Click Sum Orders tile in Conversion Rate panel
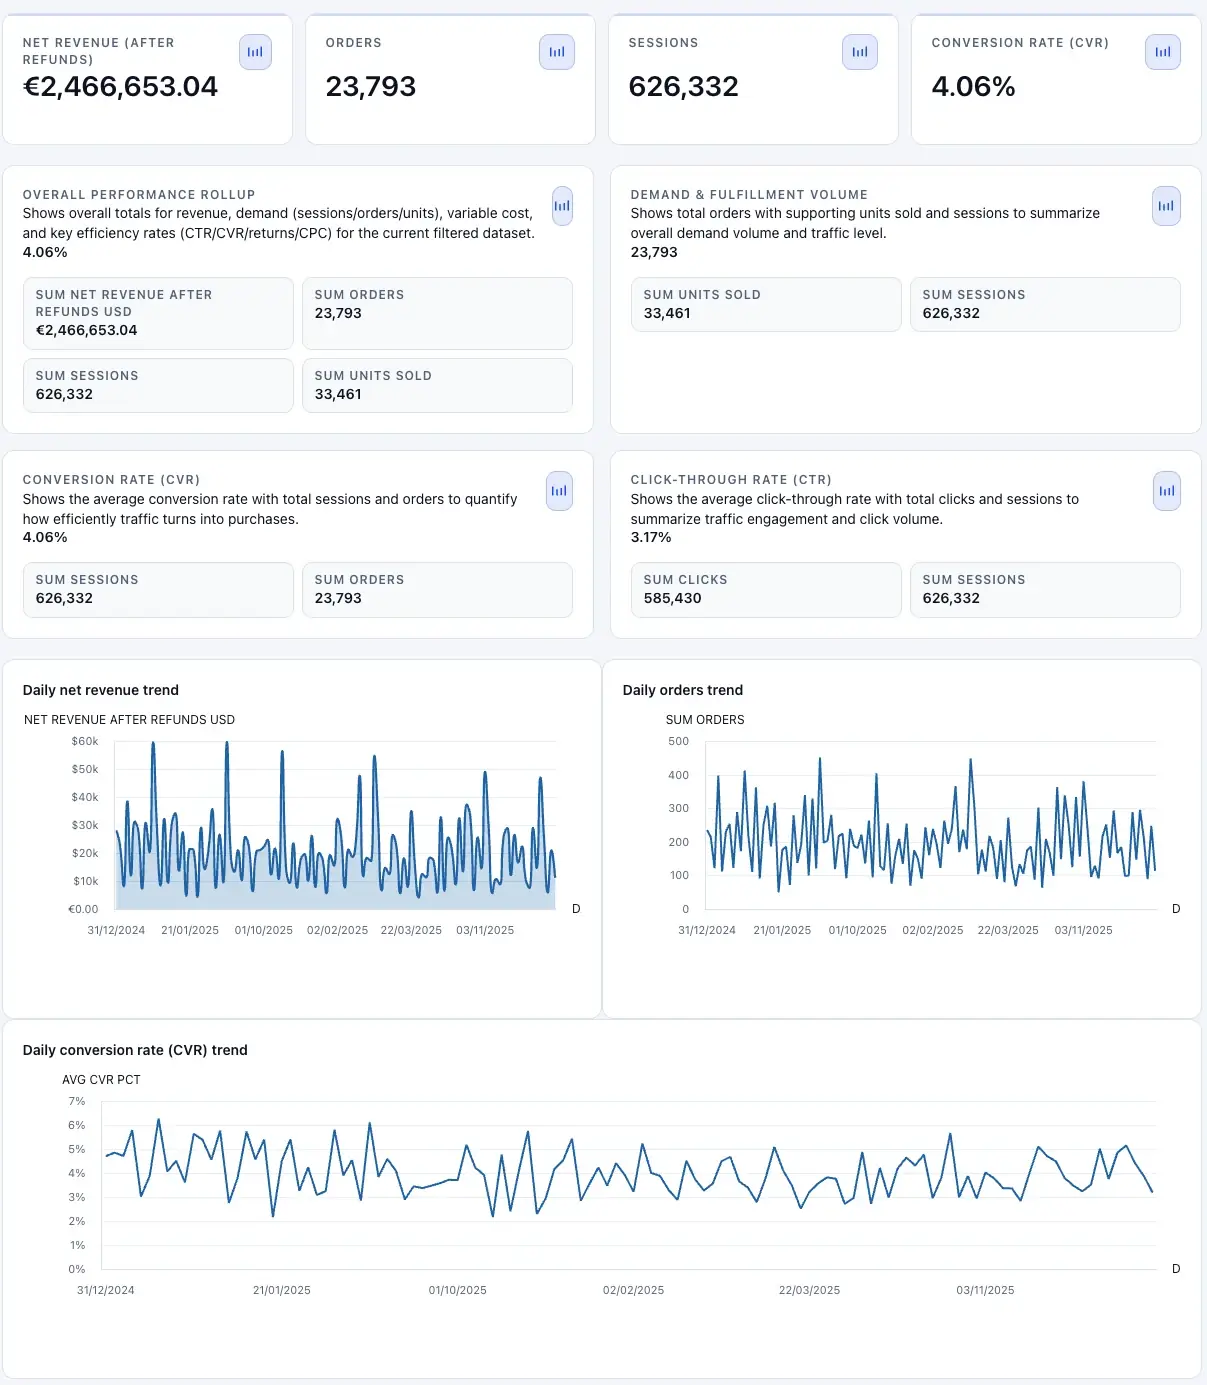 click(437, 589)
